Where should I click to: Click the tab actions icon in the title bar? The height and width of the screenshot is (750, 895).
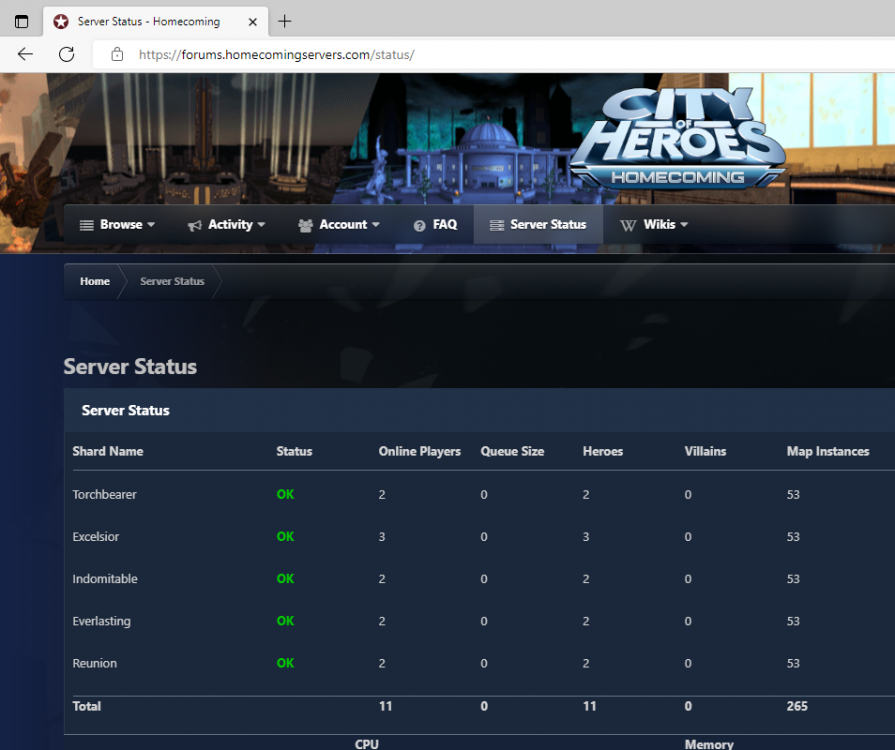point(21,21)
